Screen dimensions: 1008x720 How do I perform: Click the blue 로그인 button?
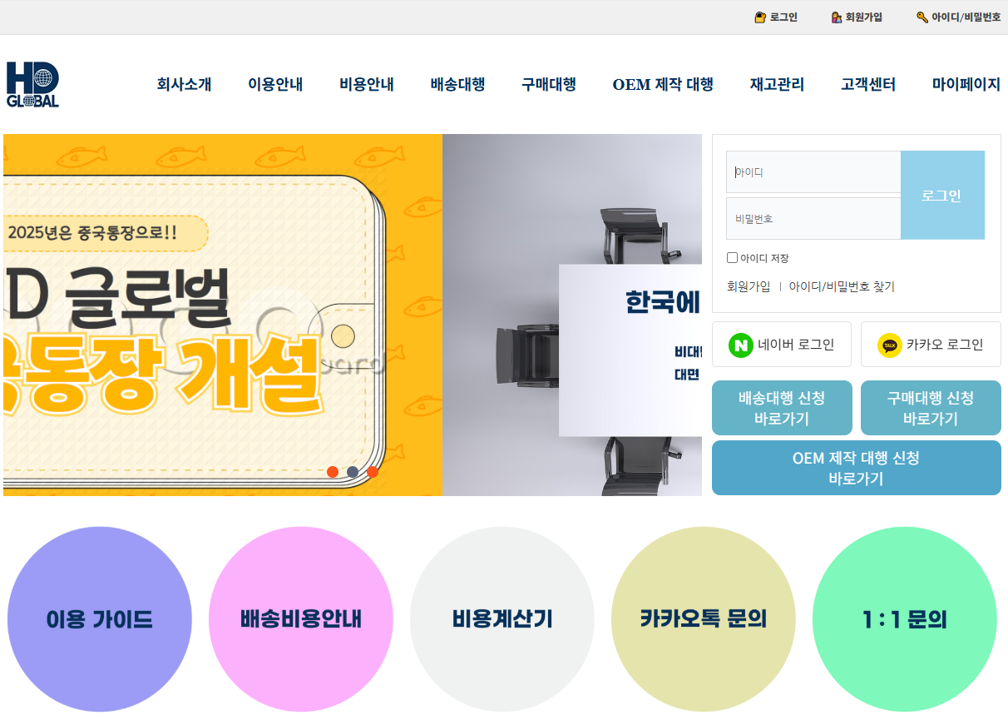(942, 195)
